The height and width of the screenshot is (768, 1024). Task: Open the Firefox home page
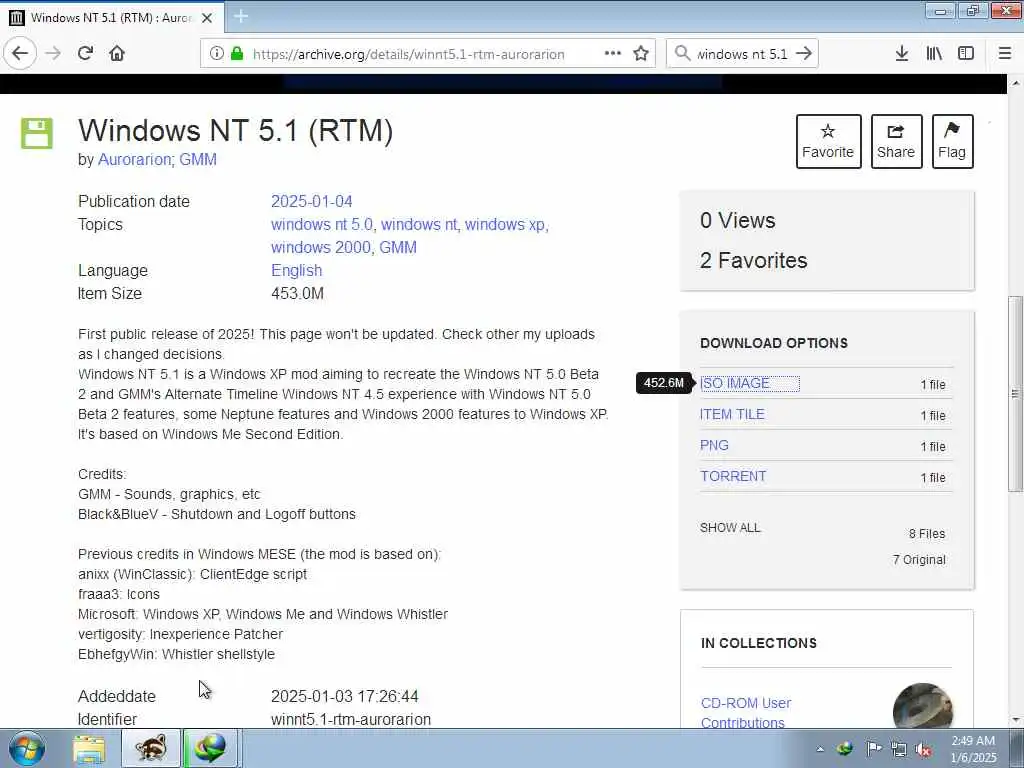(x=117, y=54)
